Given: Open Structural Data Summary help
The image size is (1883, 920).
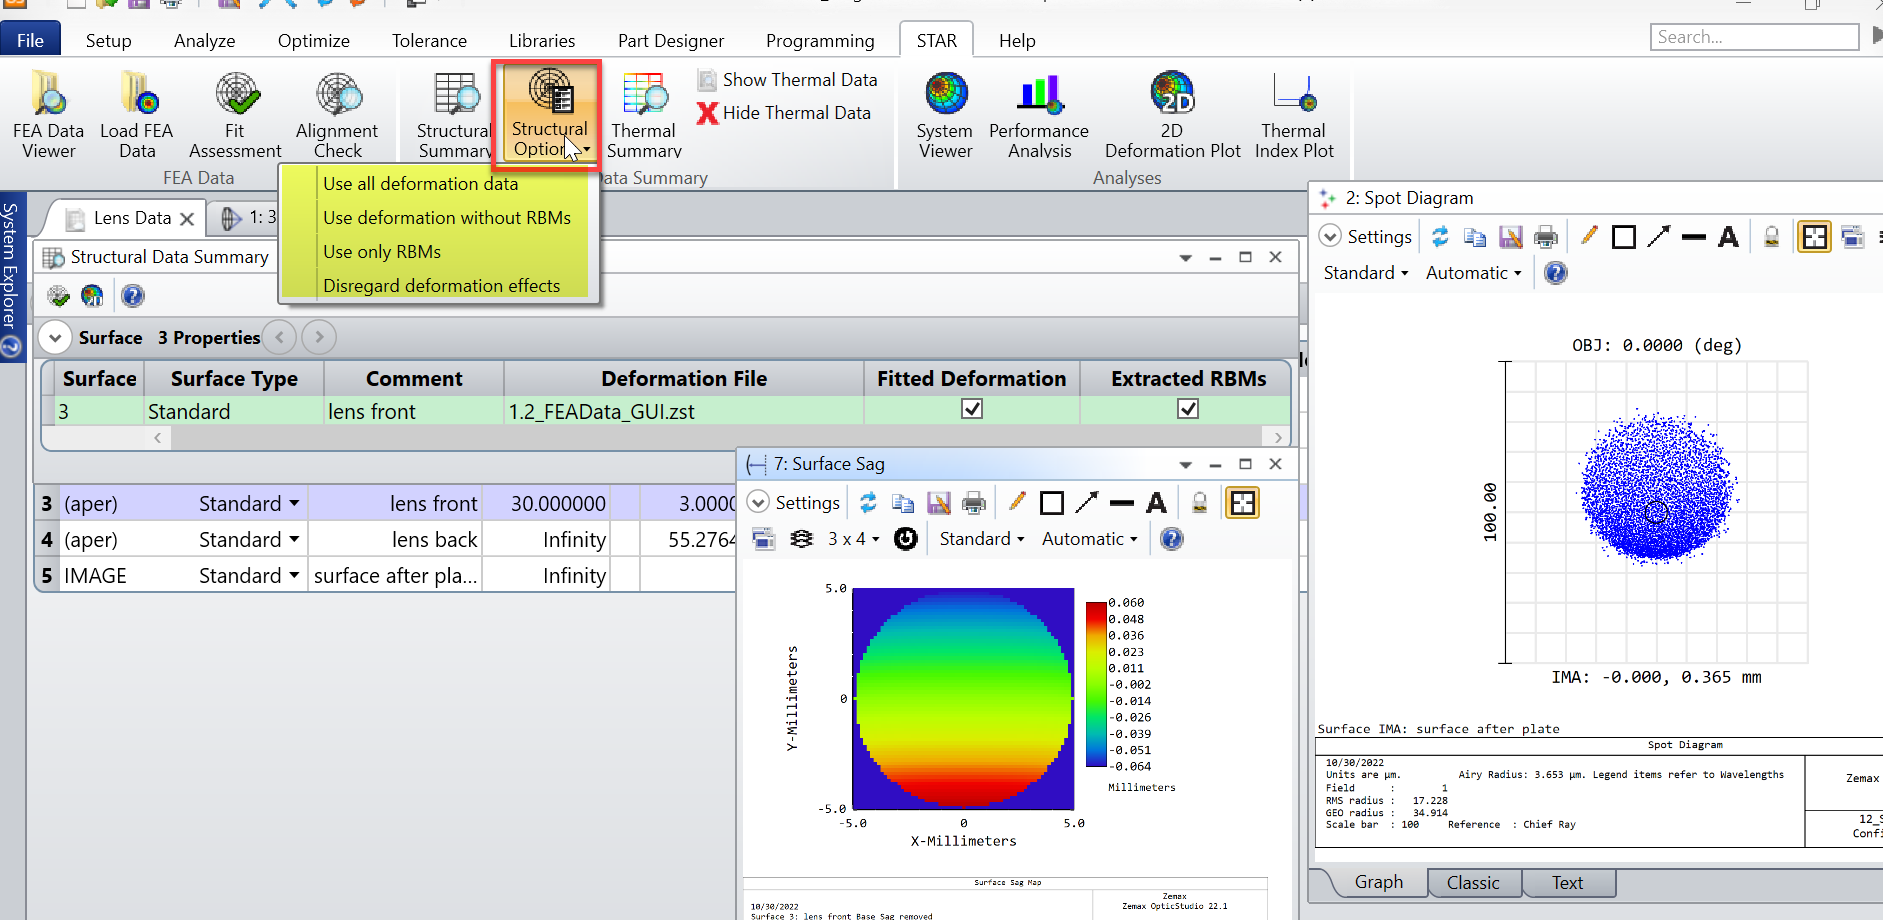Looking at the screenshot, I should point(133,296).
